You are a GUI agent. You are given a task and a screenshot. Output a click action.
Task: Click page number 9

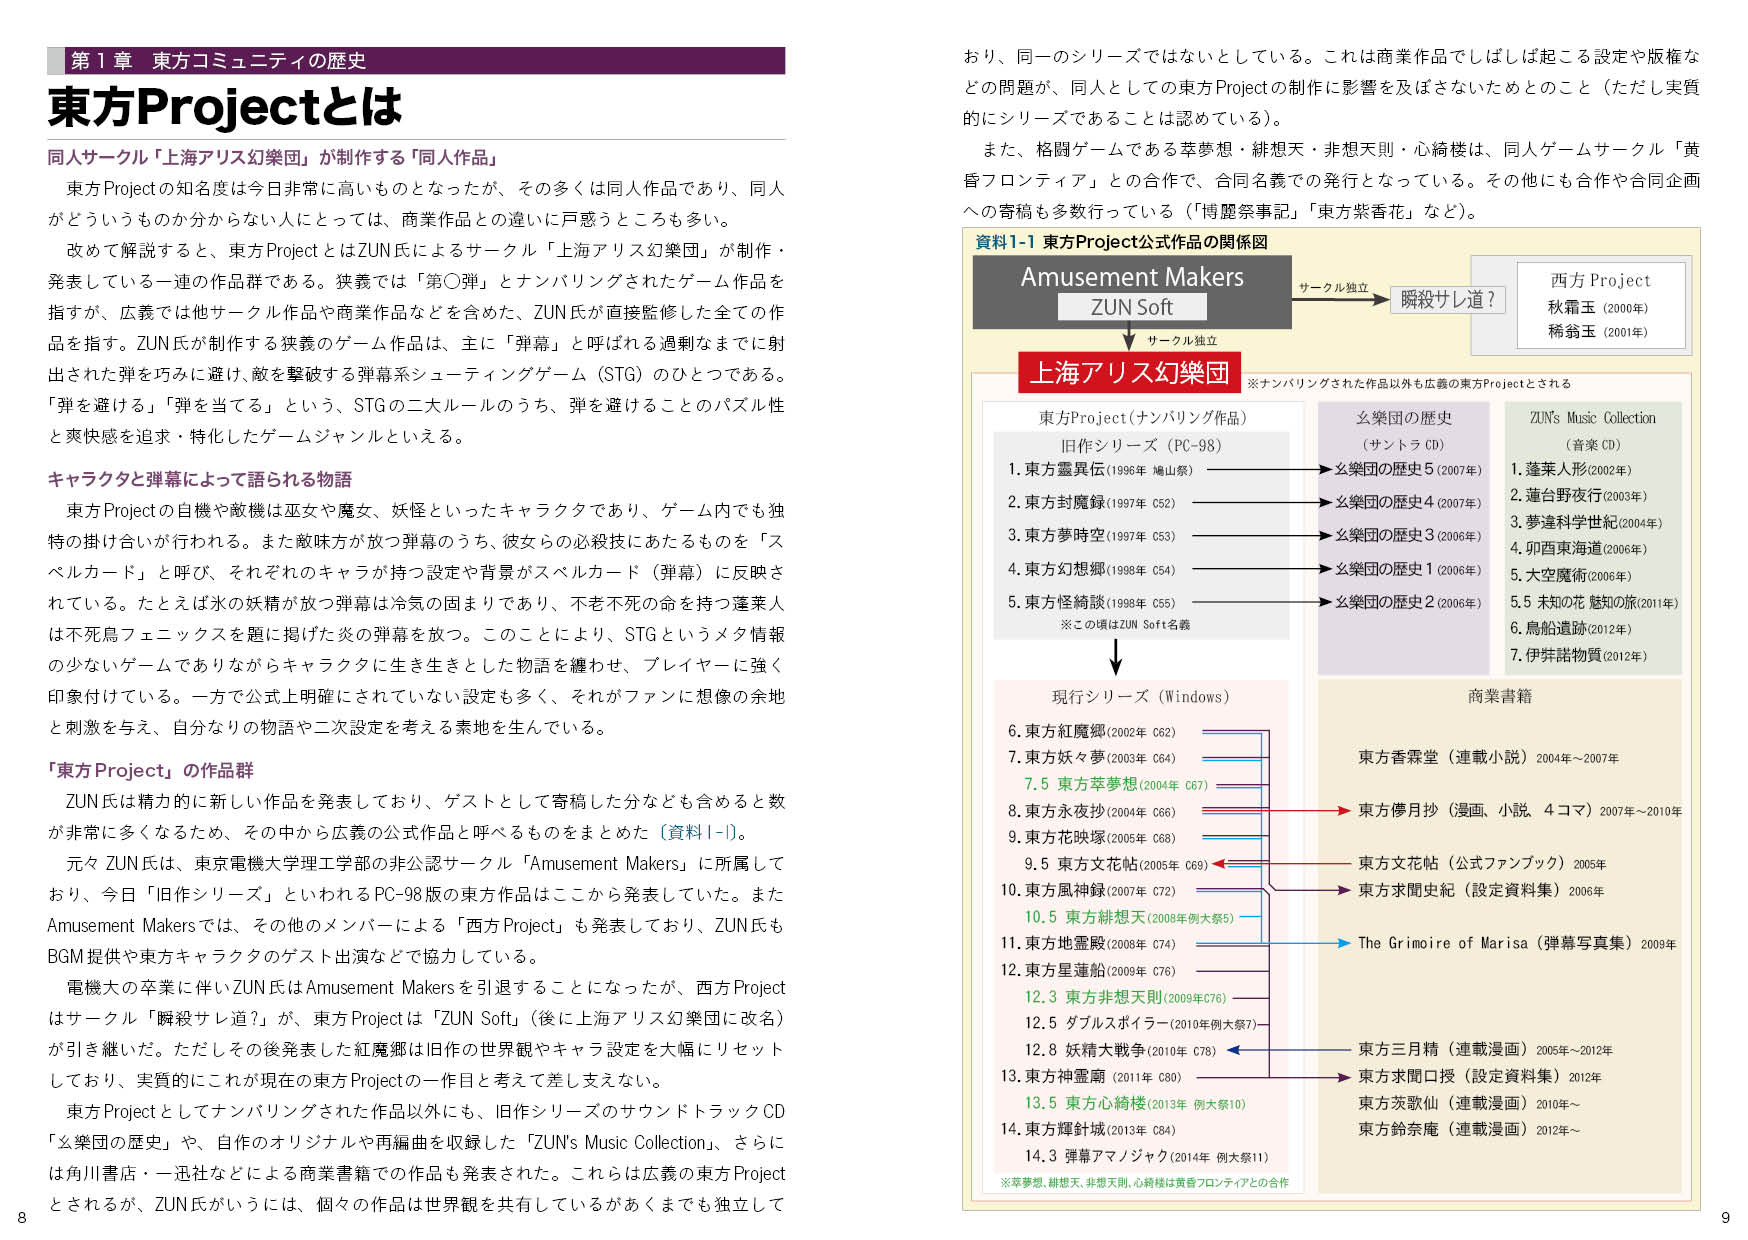point(1725,1217)
